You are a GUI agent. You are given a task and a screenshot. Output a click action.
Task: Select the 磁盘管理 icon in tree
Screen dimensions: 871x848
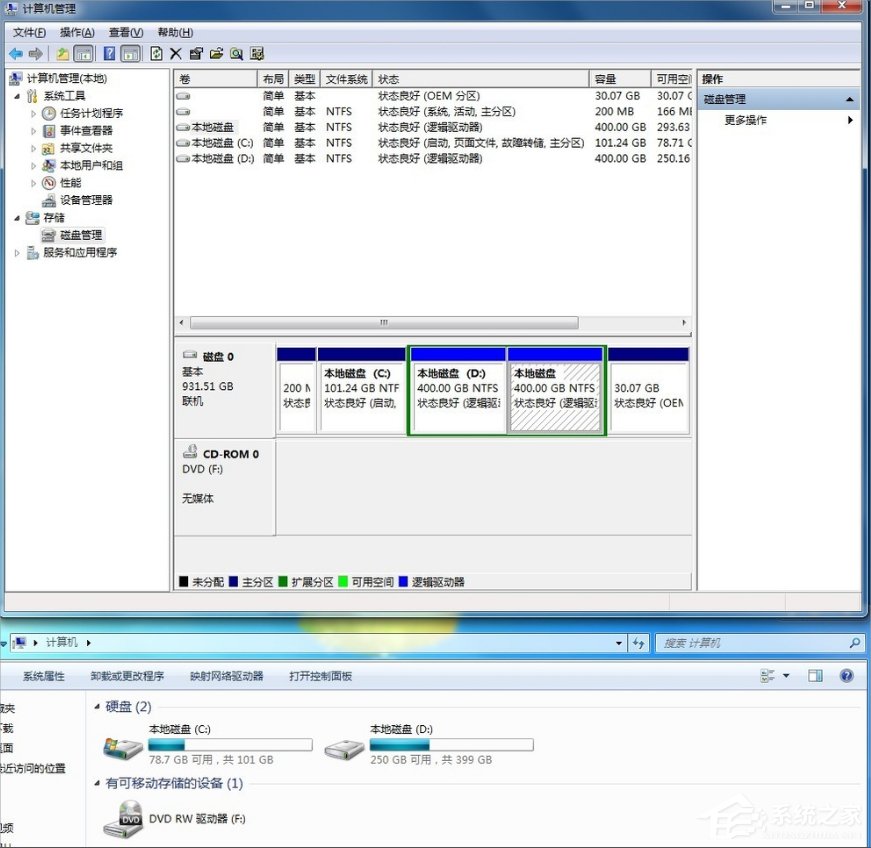coord(48,235)
